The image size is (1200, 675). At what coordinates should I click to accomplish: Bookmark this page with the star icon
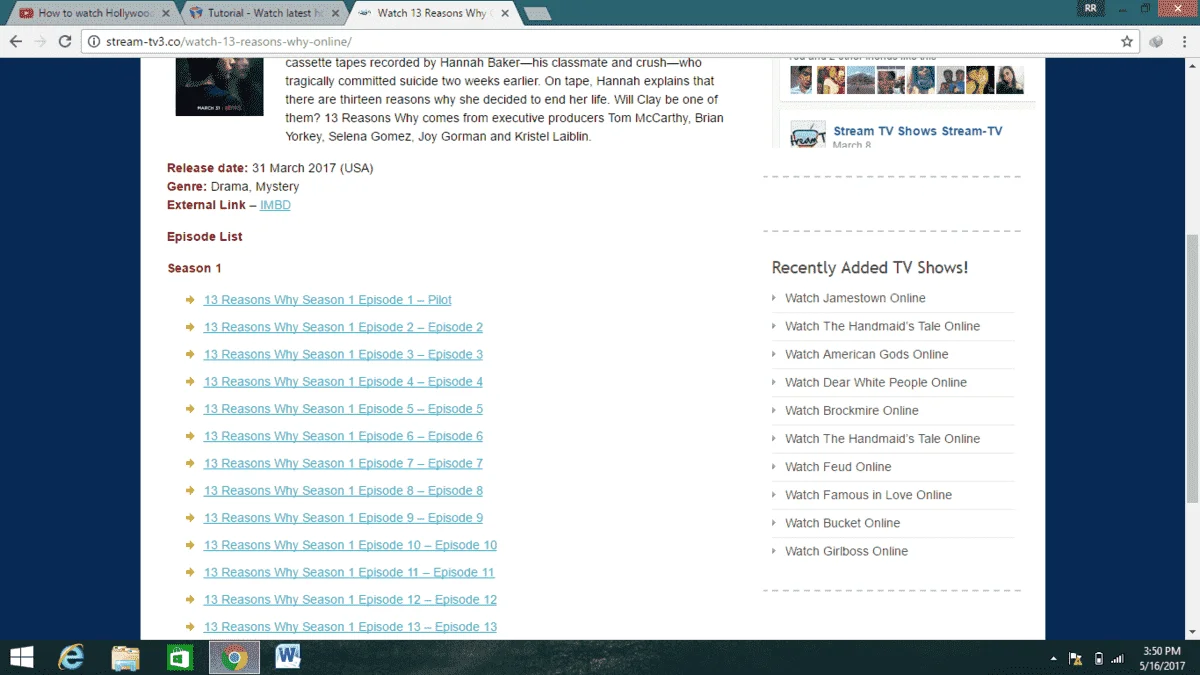coord(1127,42)
